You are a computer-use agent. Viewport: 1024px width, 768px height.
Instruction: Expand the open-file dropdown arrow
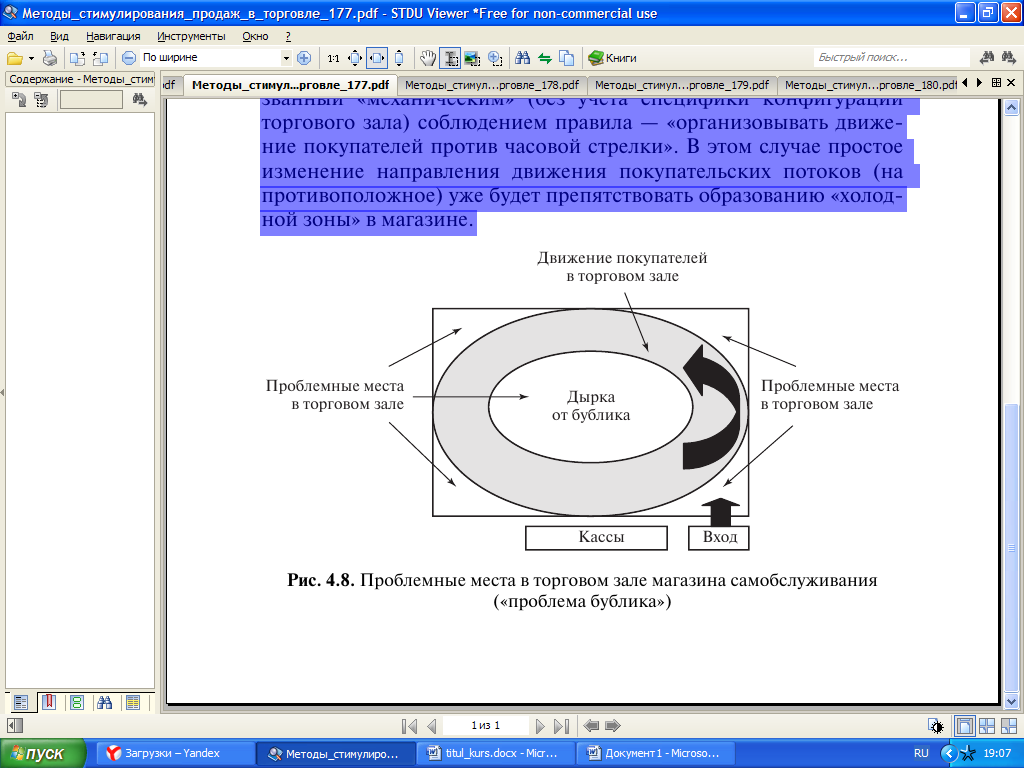pos(31,58)
